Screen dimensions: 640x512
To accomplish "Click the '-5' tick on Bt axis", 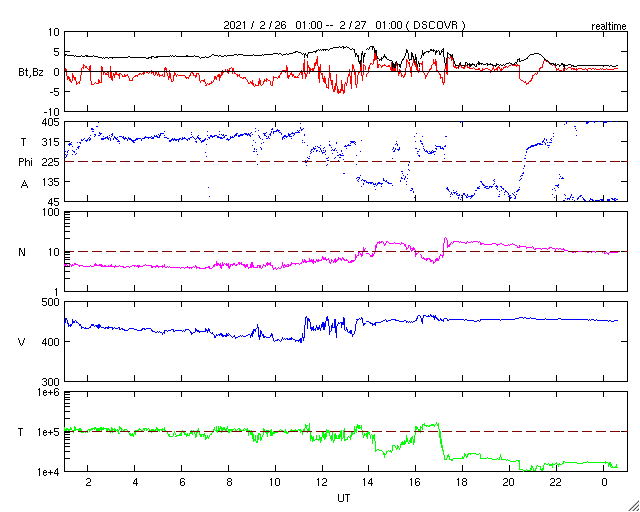I will [54, 92].
